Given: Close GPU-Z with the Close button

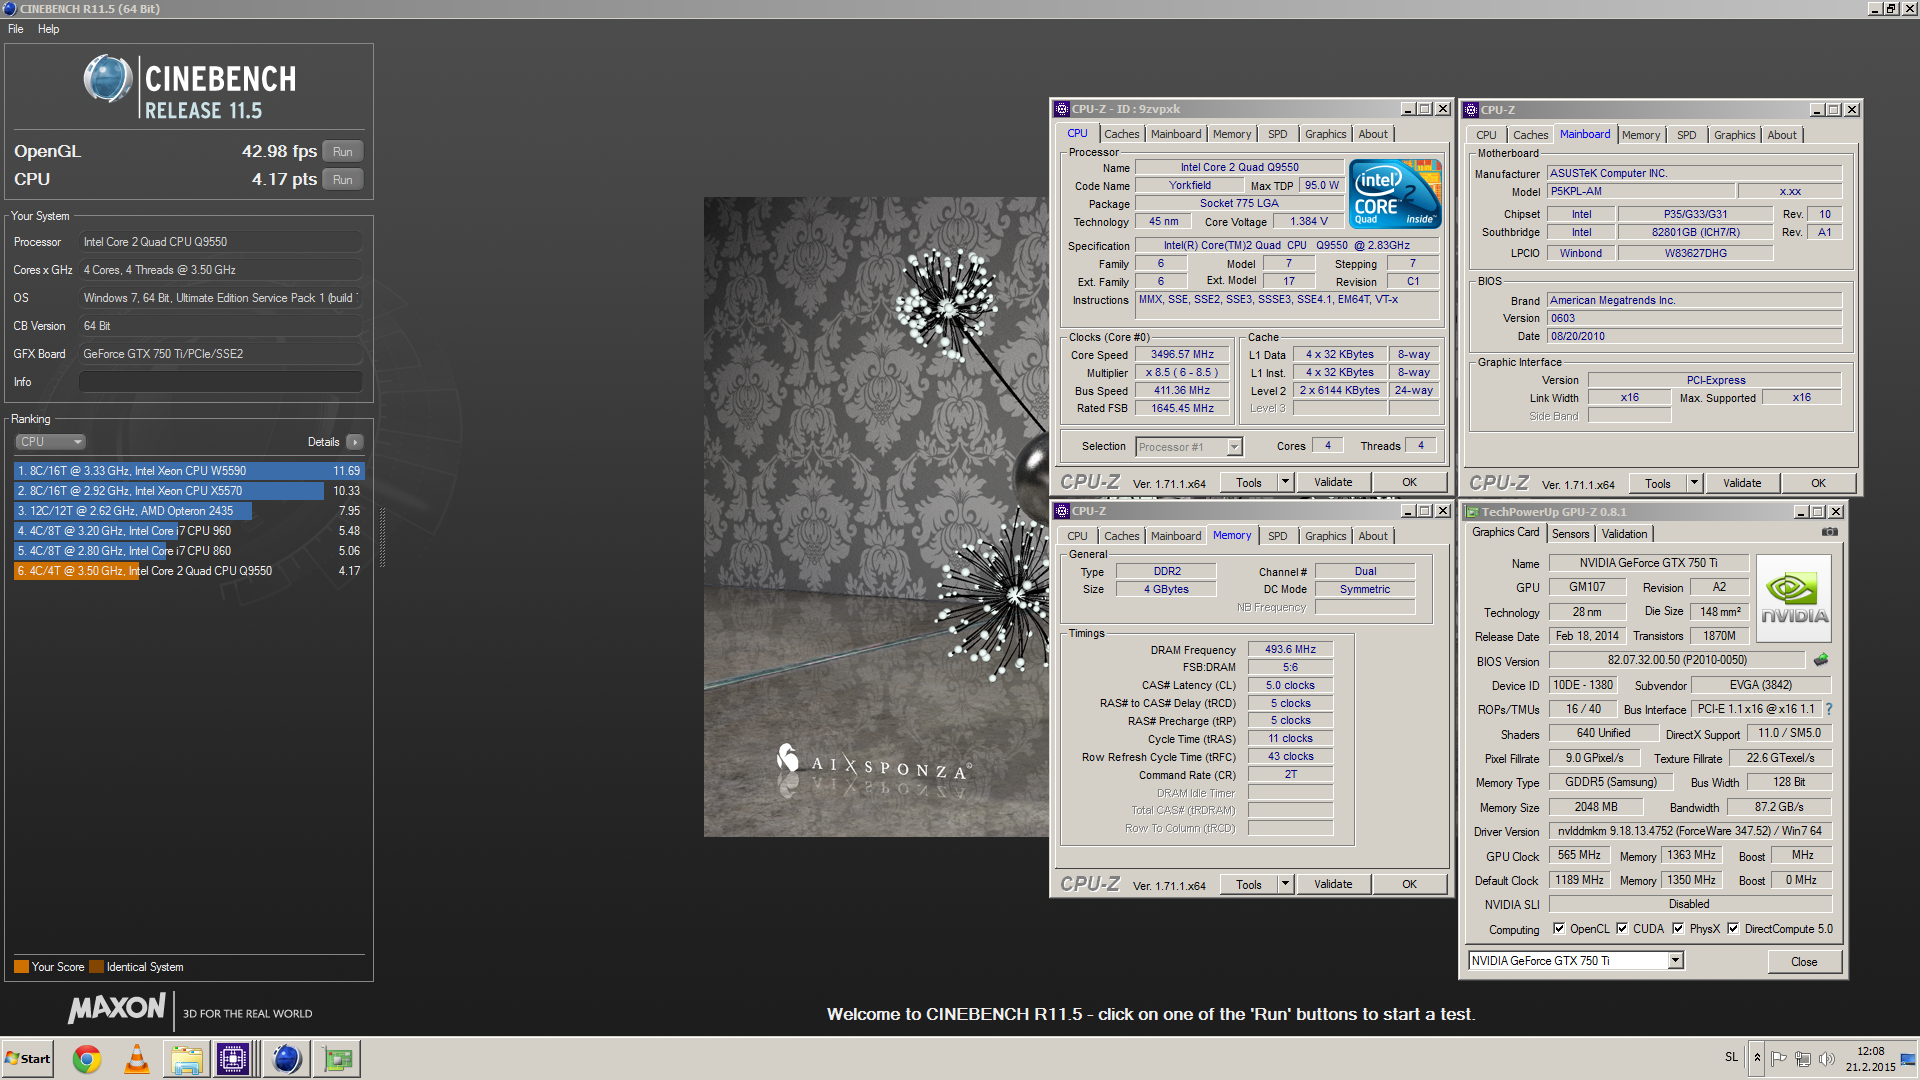Looking at the screenshot, I should pyautogui.click(x=1804, y=961).
